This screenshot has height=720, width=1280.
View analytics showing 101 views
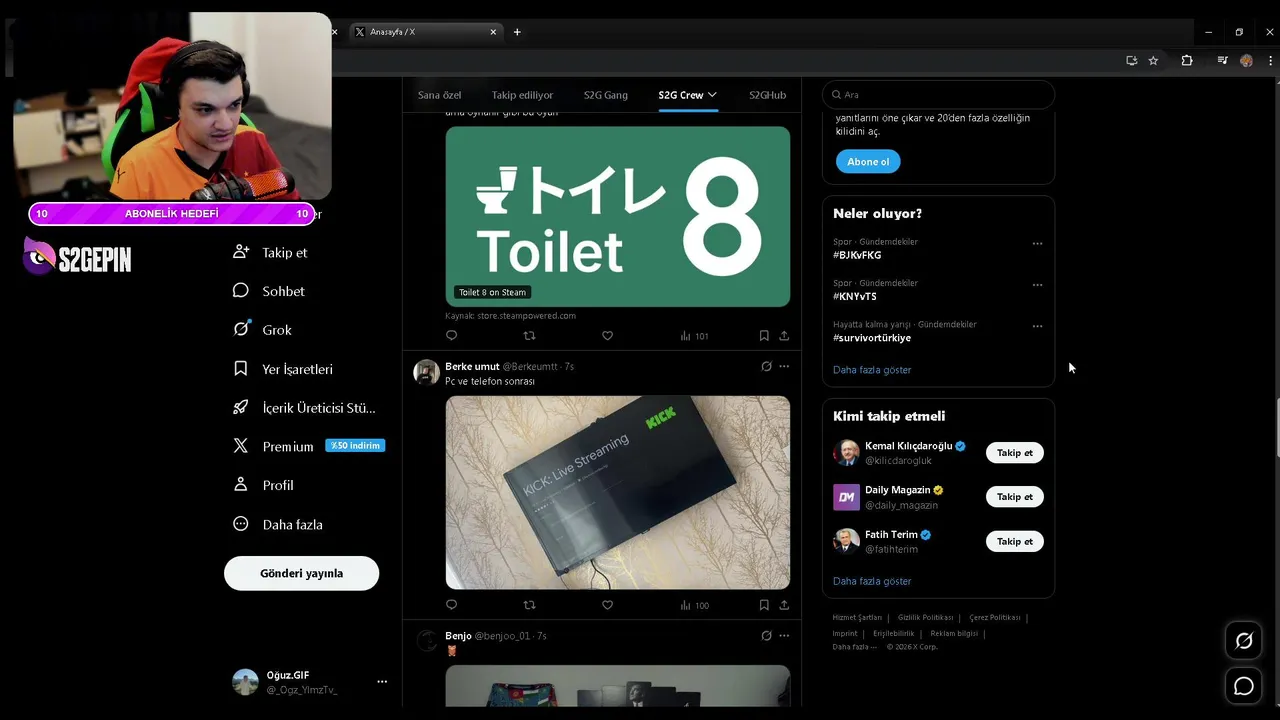click(x=694, y=336)
